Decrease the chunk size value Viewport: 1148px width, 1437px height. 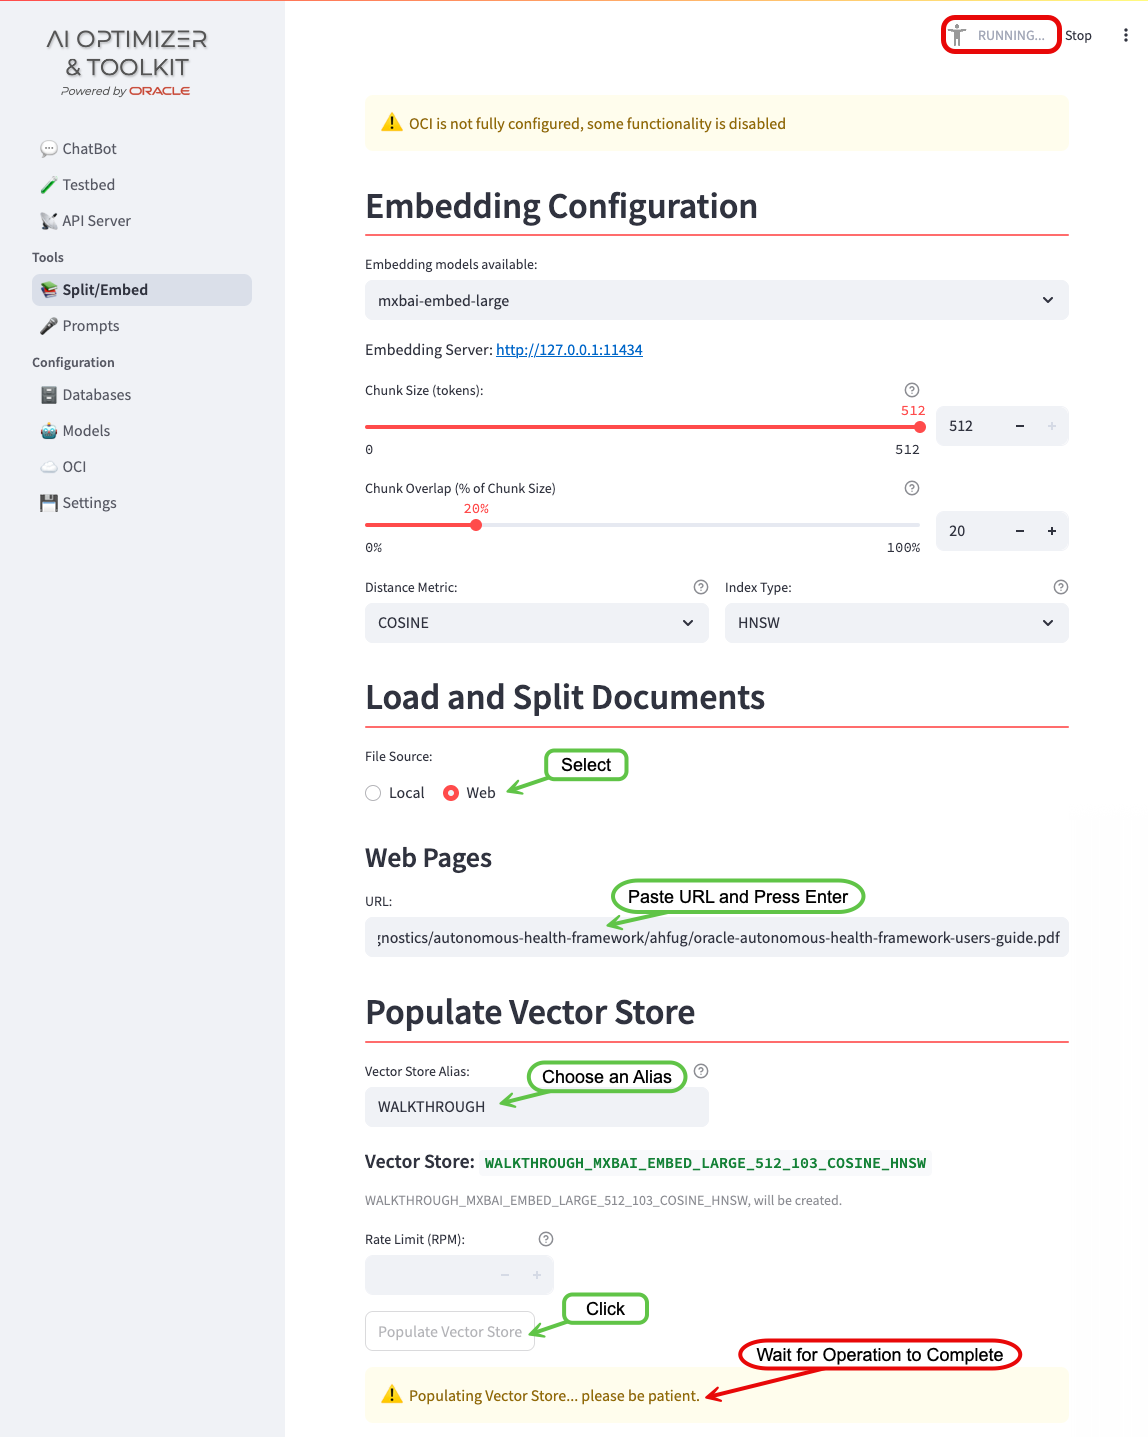1020,426
